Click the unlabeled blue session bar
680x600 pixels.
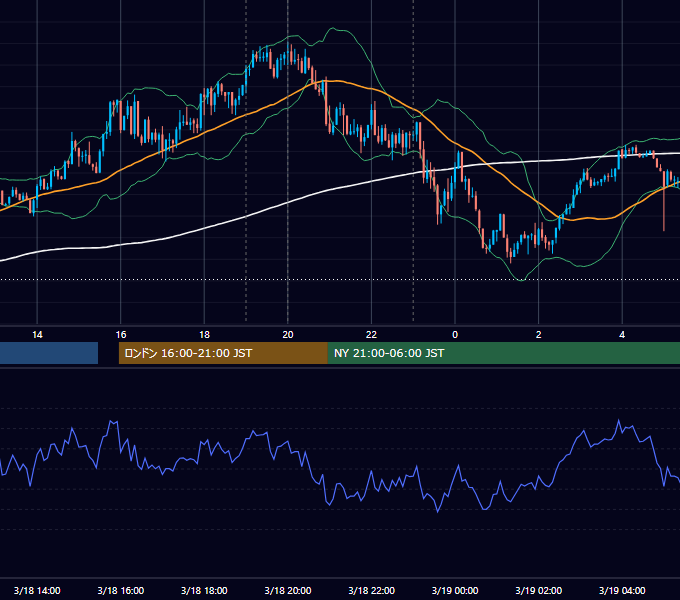tap(49, 353)
